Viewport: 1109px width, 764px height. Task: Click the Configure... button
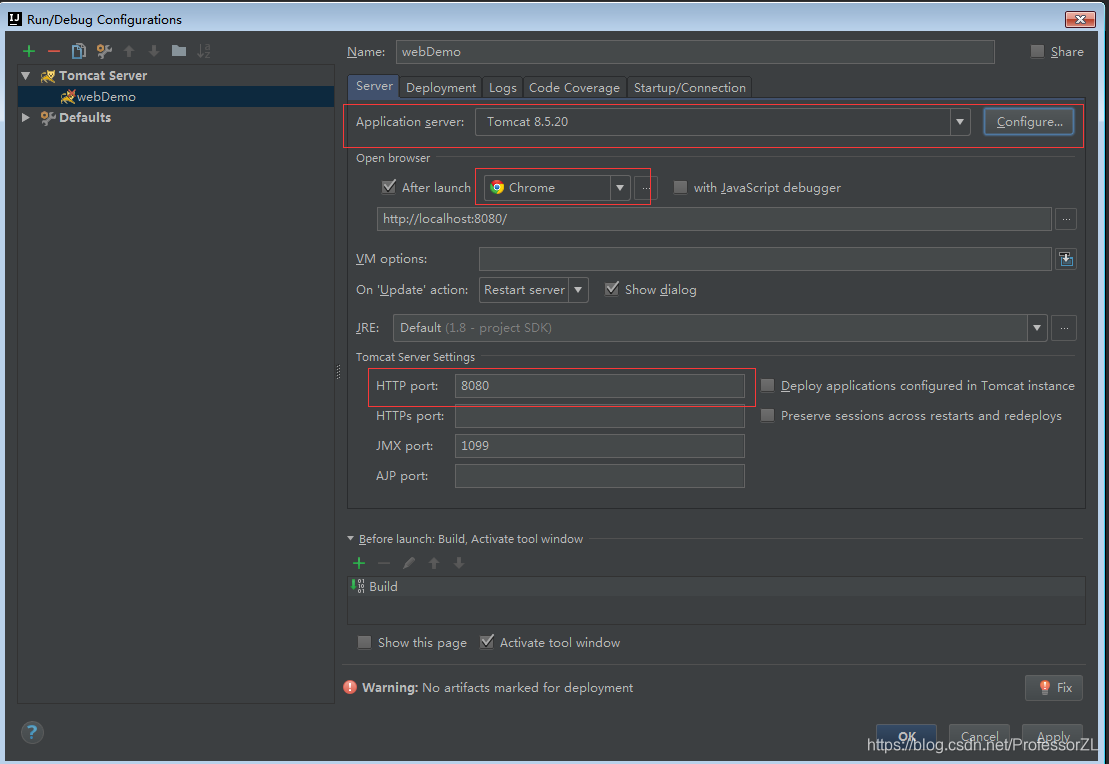[1029, 122]
